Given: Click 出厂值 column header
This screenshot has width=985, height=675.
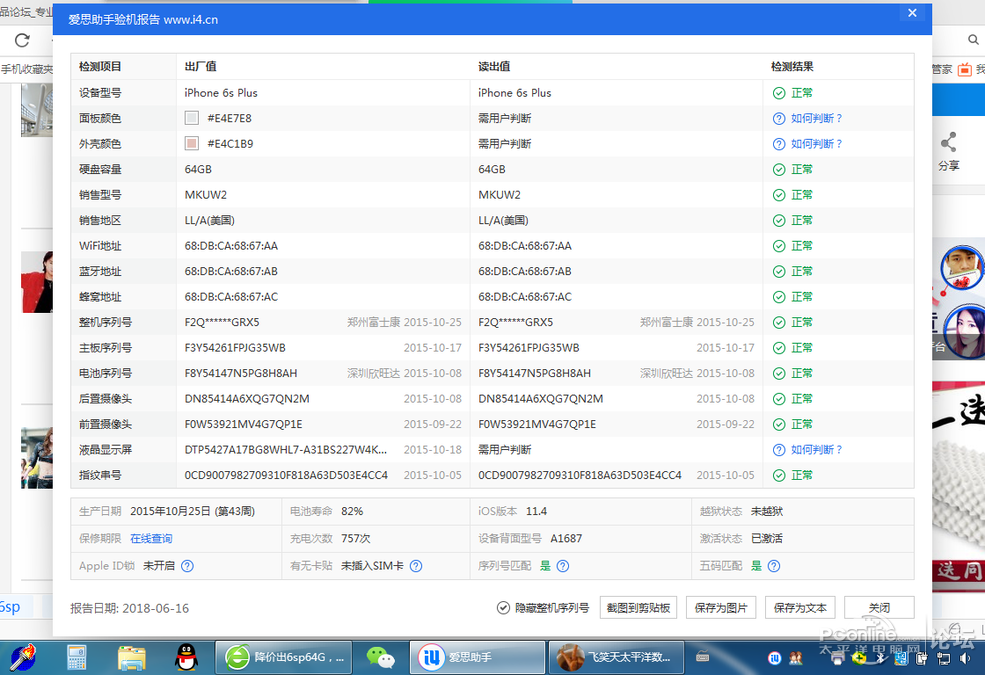Looking at the screenshot, I should coord(200,67).
